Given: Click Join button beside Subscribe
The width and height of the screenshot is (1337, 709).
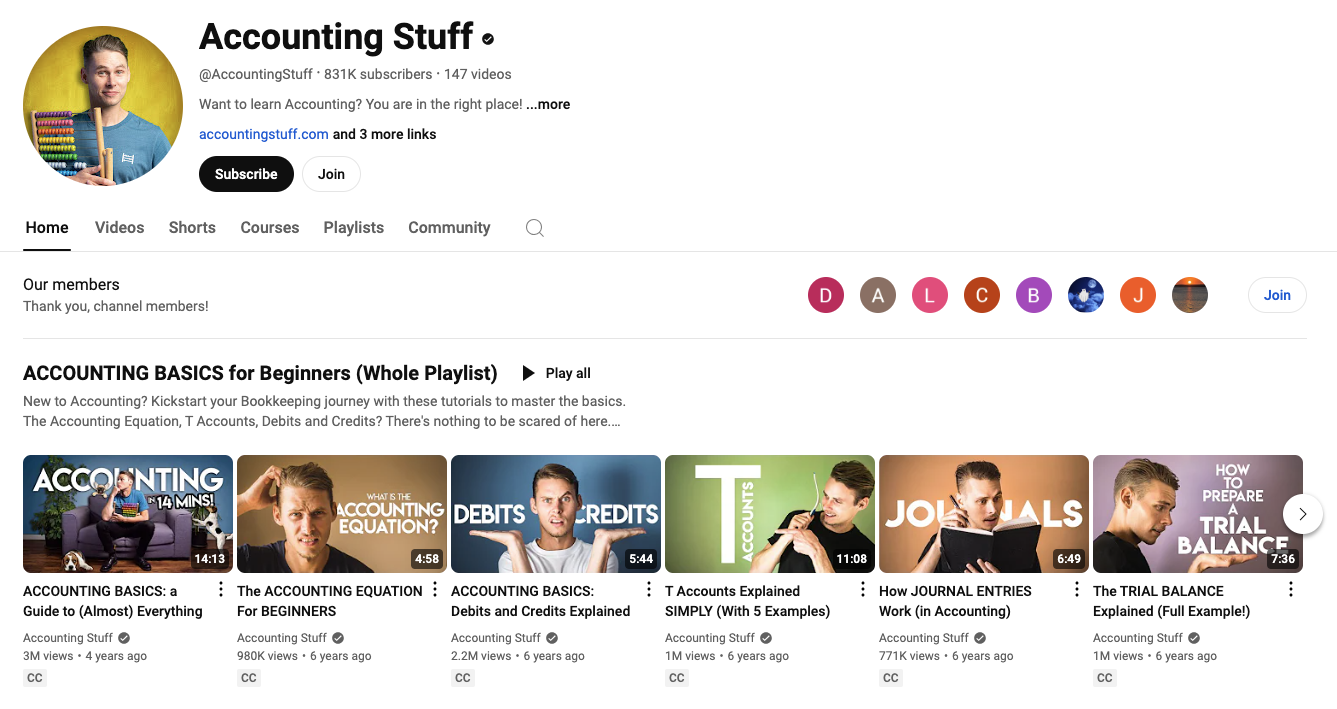Looking at the screenshot, I should (x=331, y=174).
